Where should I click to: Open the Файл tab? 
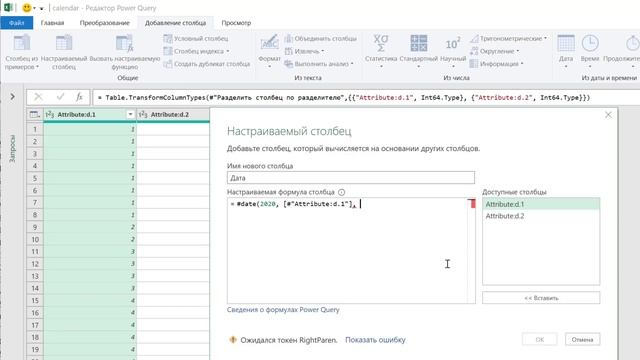pyautogui.click(x=17, y=23)
